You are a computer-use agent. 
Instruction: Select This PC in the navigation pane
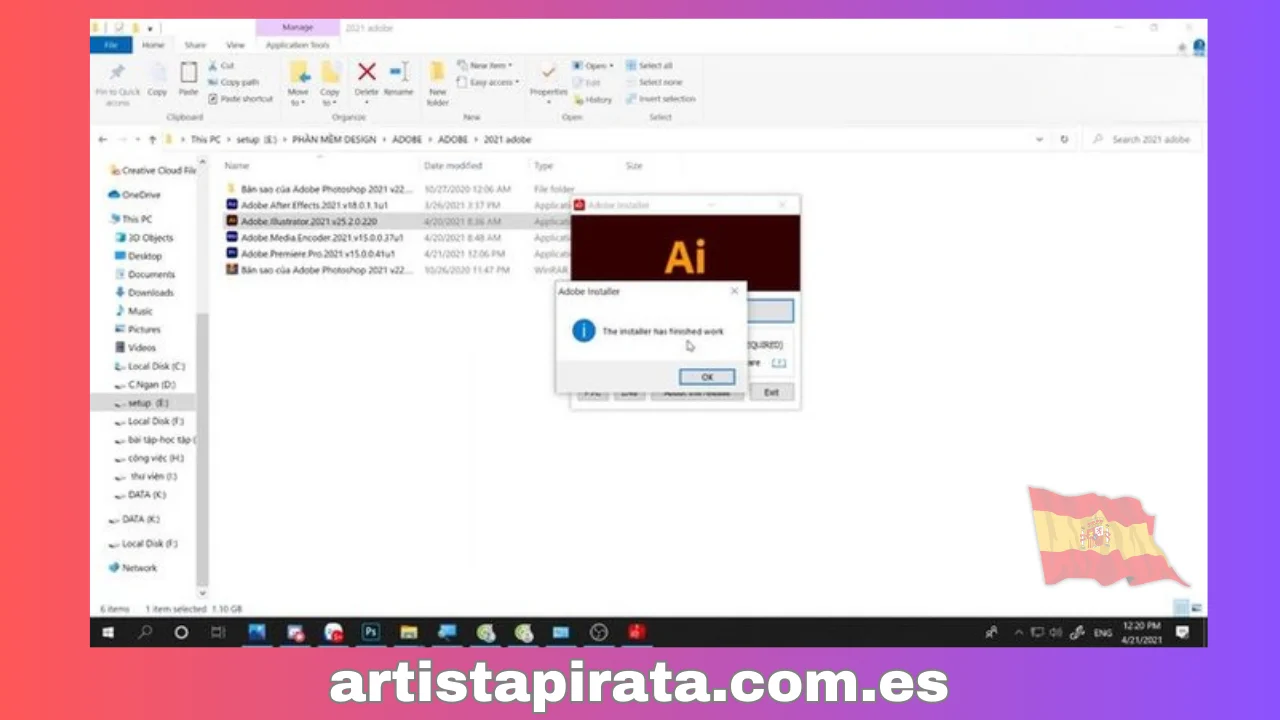(x=131, y=219)
